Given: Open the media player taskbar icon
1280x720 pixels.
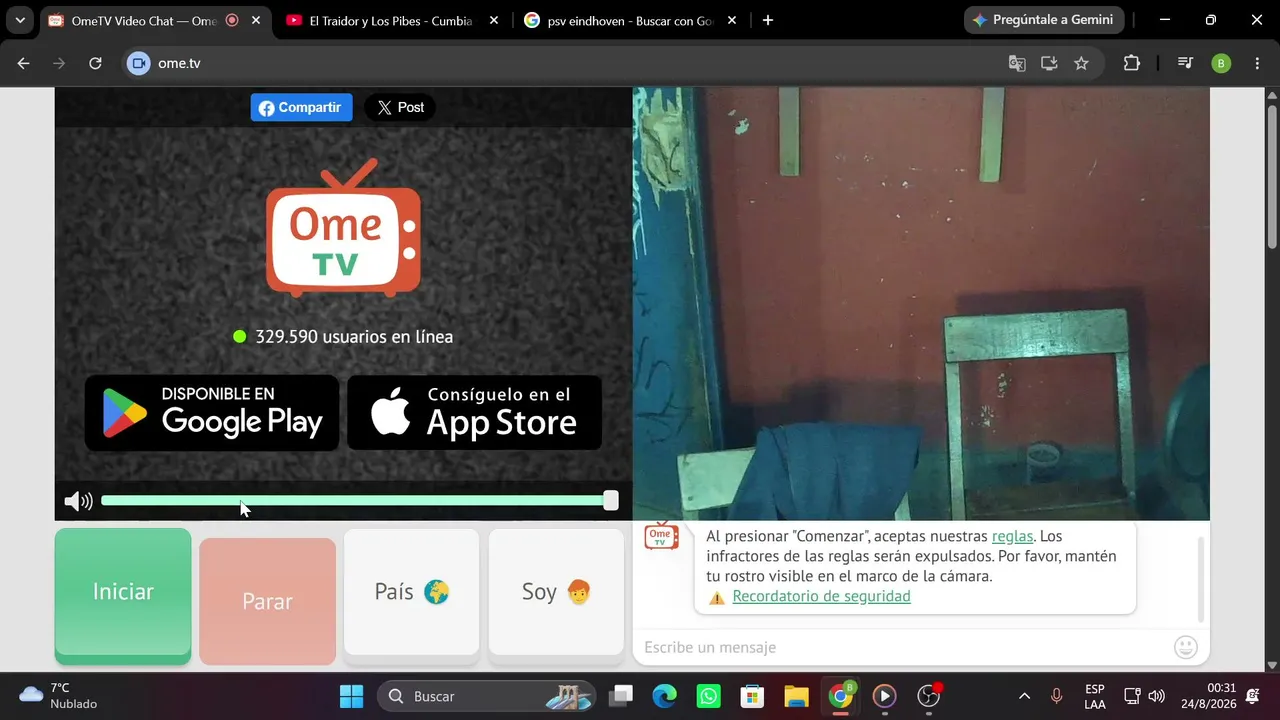Looking at the screenshot, I should click(x=884, y=696).
